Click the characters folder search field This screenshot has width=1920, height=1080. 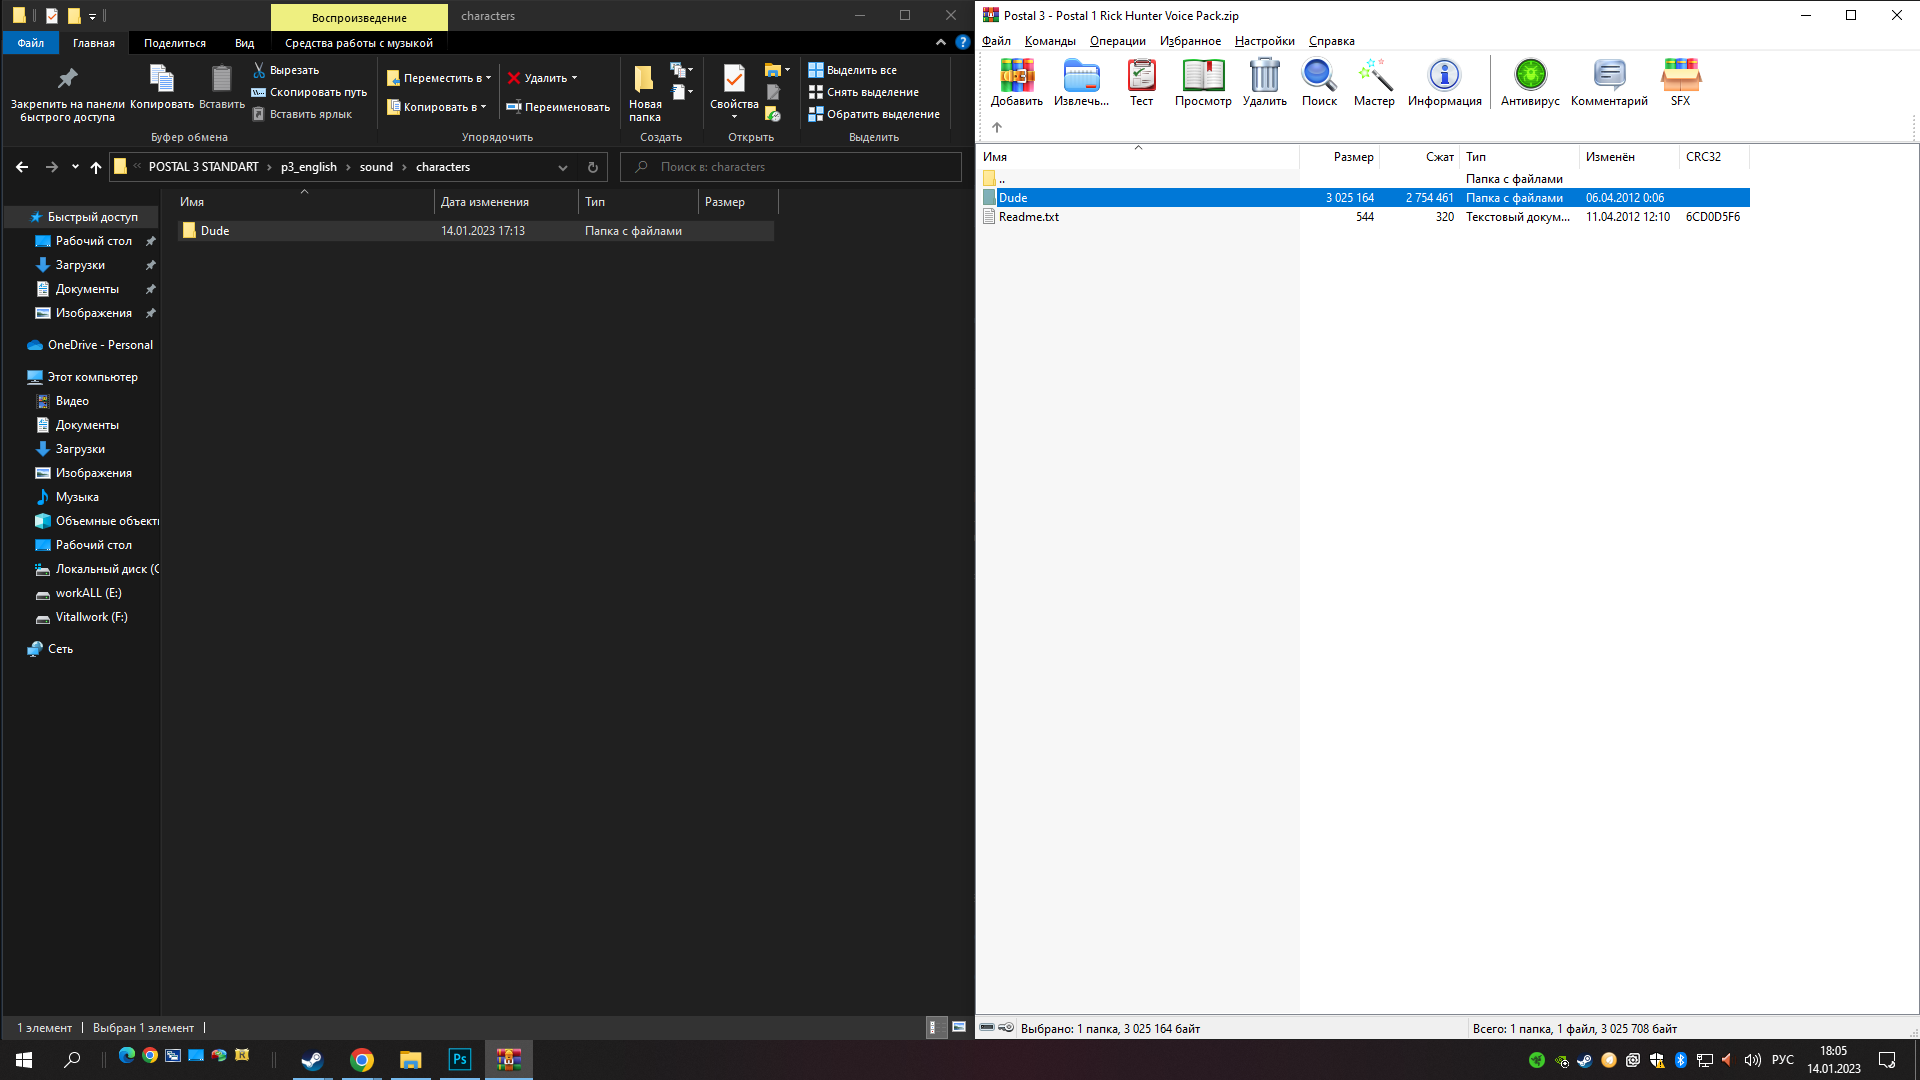(790, 167)
